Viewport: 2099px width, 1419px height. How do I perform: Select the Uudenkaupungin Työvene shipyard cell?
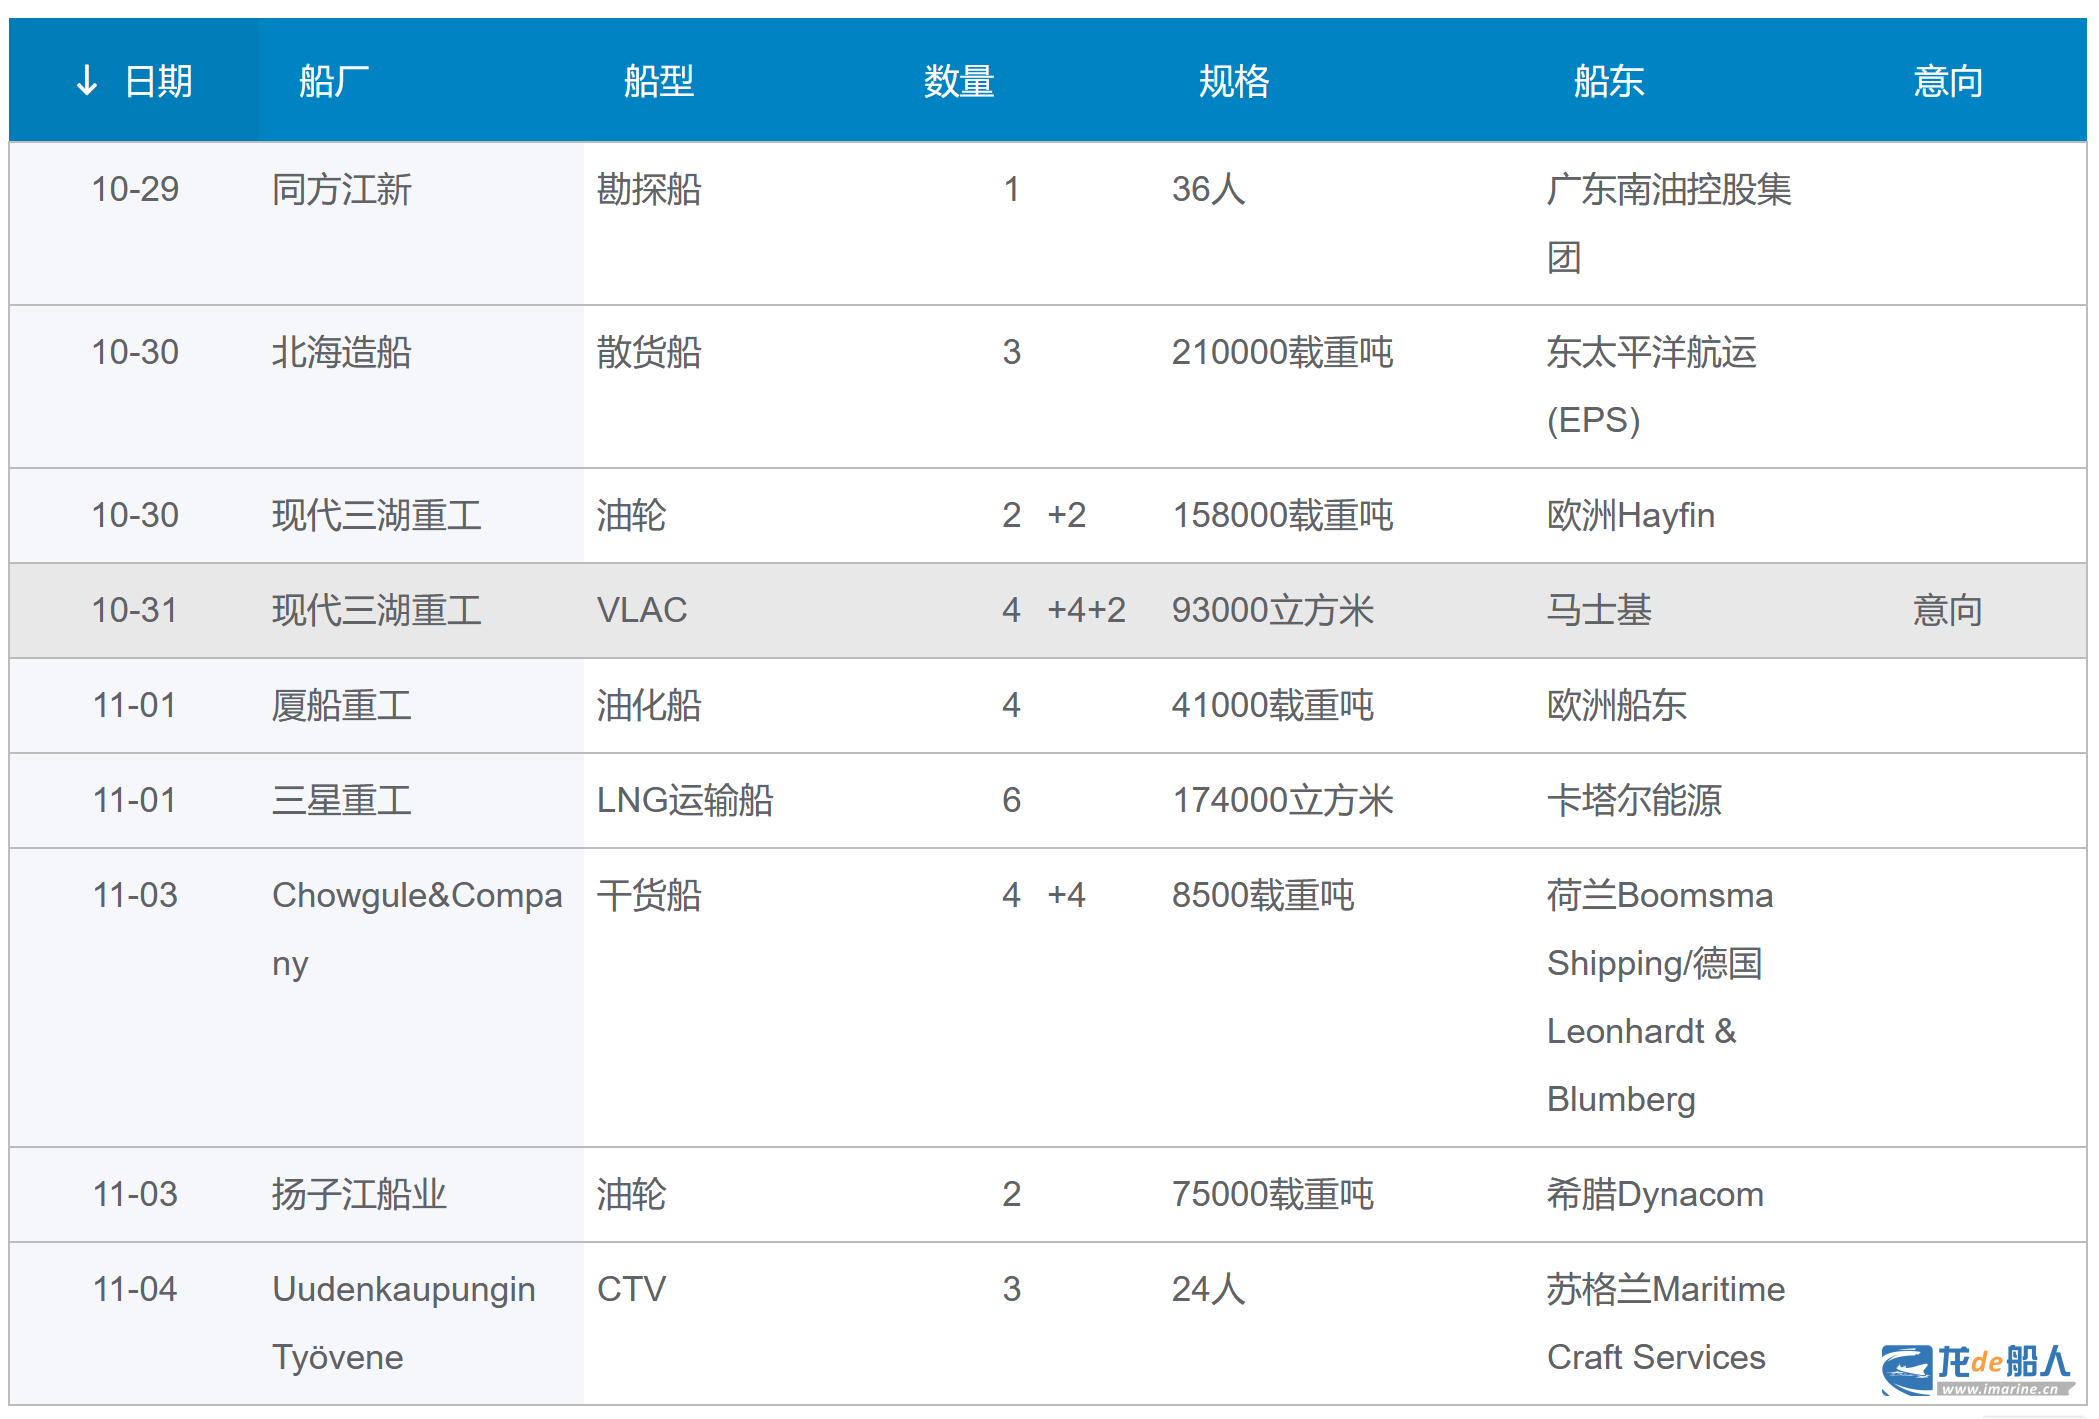(404, 1323)
